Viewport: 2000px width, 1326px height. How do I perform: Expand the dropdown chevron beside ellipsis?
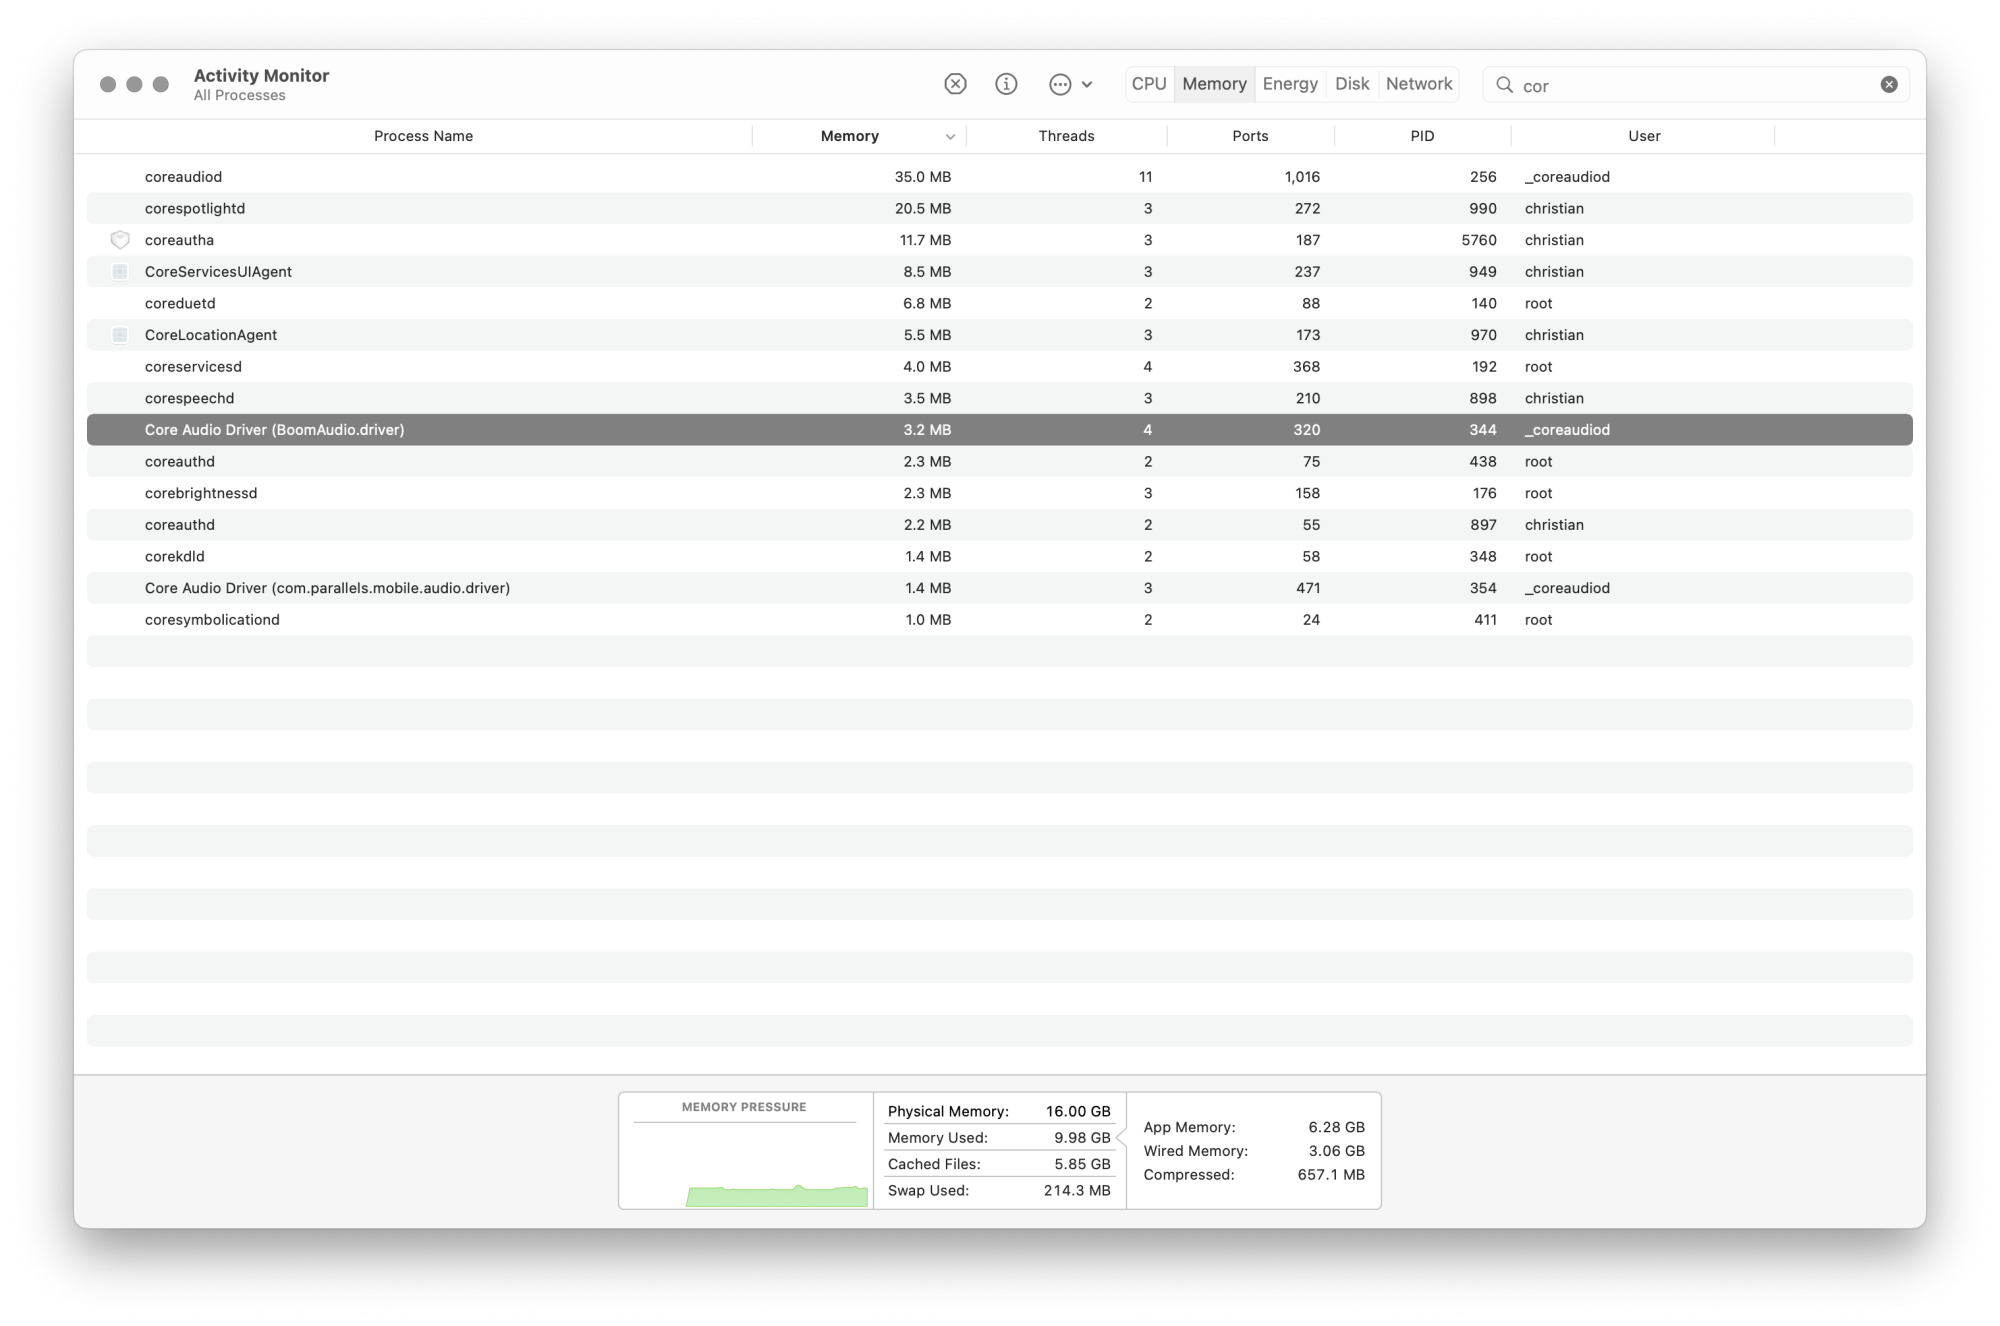click(1087, 85)
